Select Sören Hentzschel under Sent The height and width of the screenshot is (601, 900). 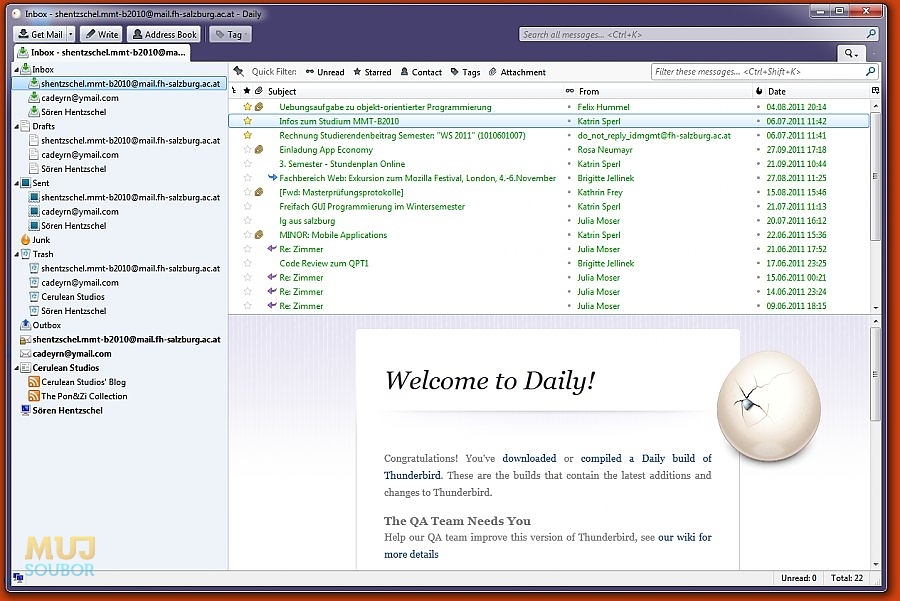(x=73, y=226)
